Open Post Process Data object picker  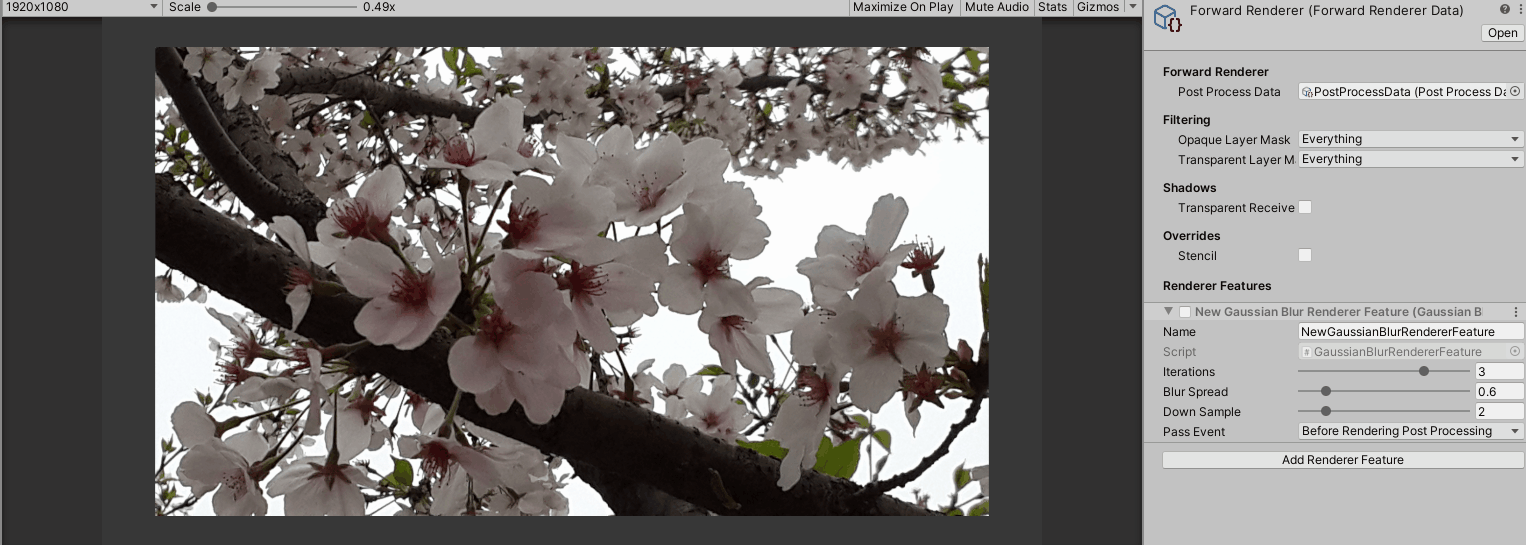[1515, 91]
